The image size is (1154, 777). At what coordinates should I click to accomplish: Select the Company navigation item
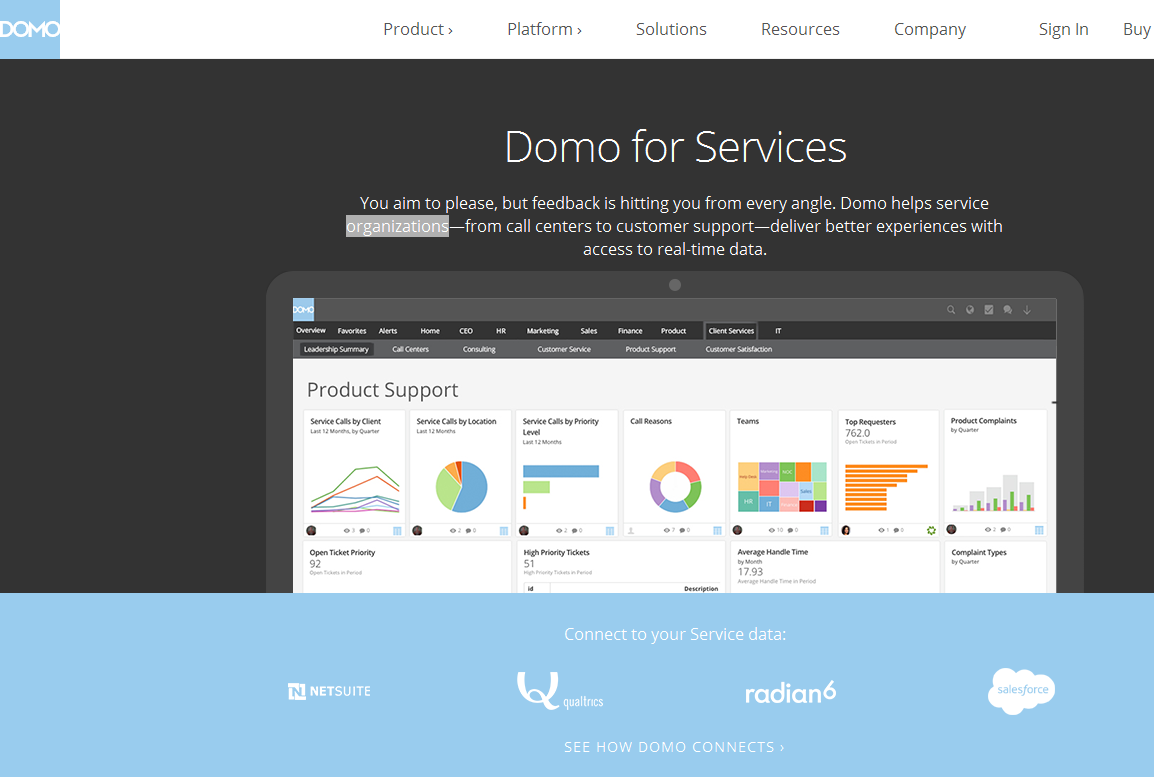tap(930, 29)
